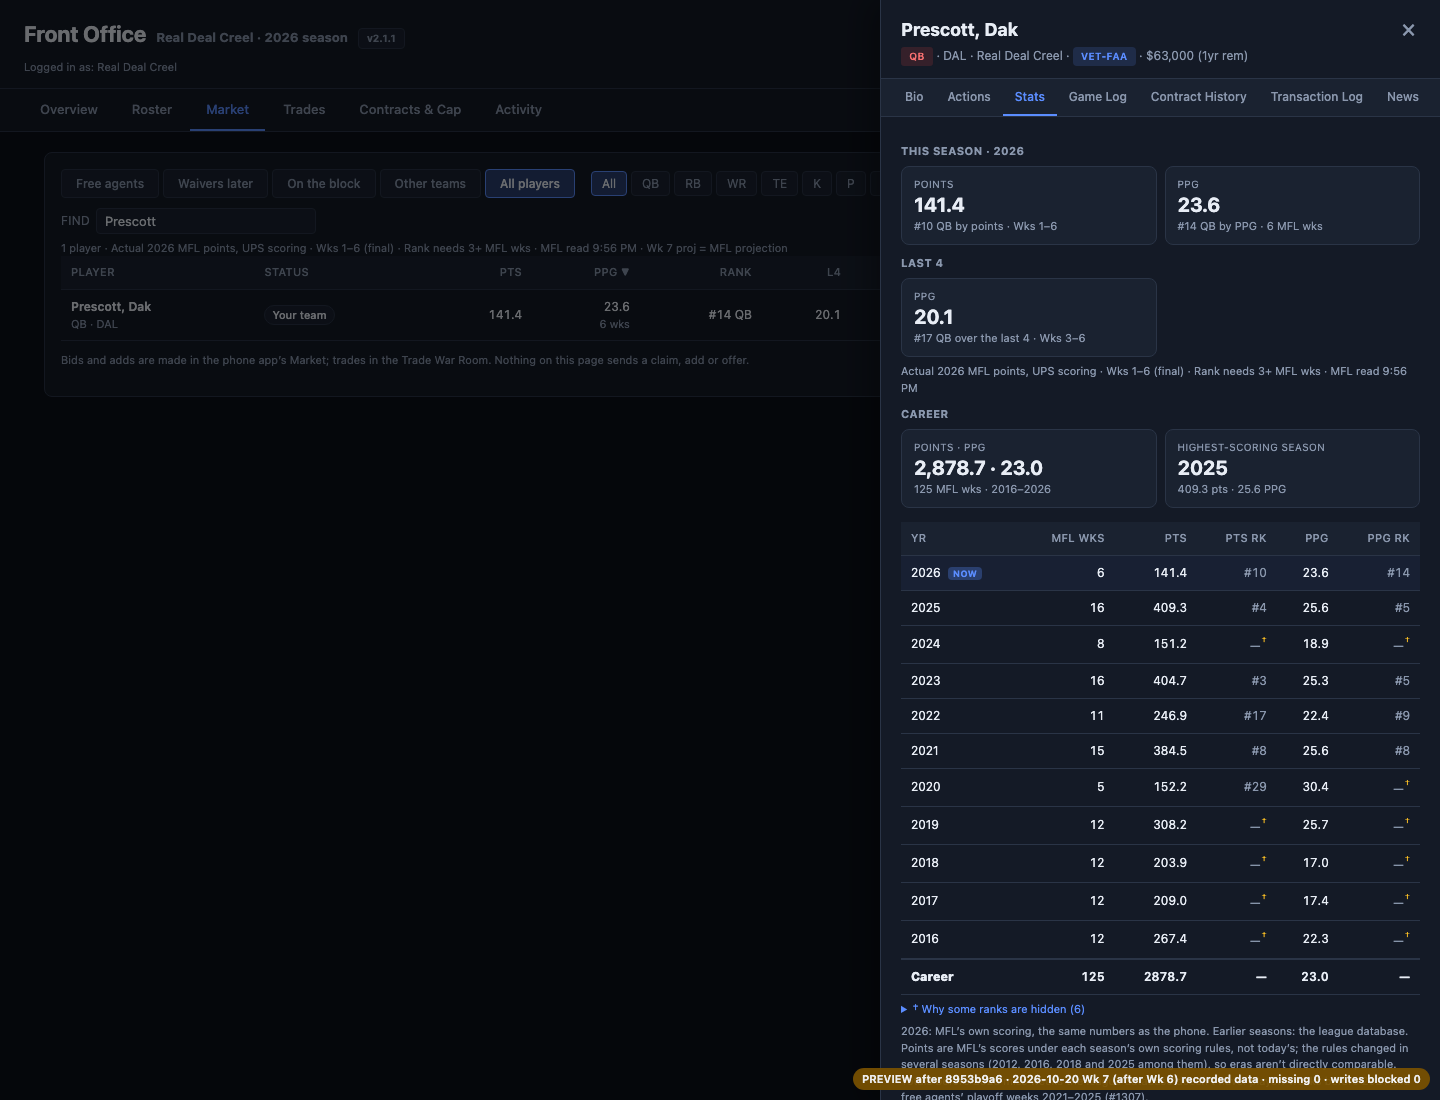The image size is (1440, 1100).
Task: Toggle the QB position filter
Action: pyautogui.click(x=650, y=184)
